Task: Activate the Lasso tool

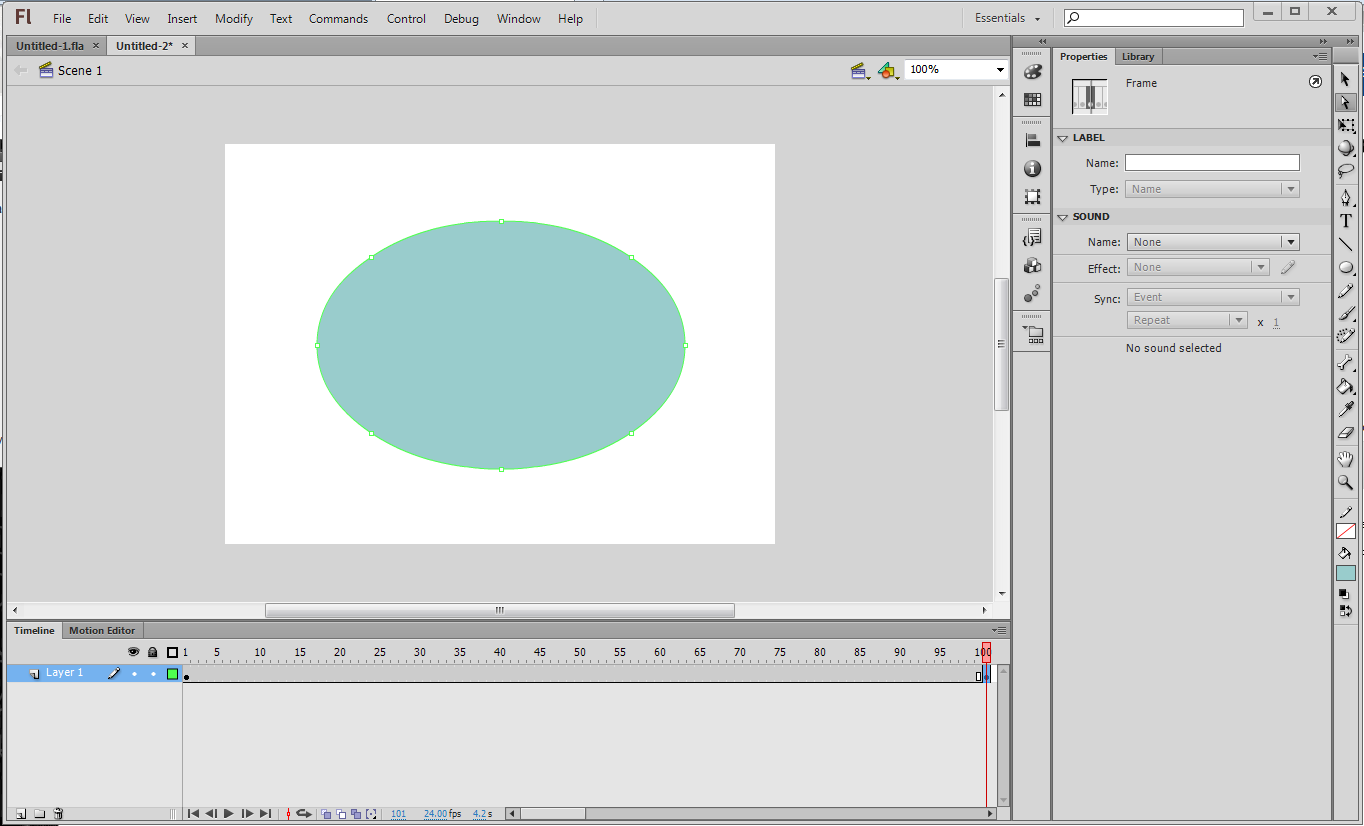Action: point(1345,171)
